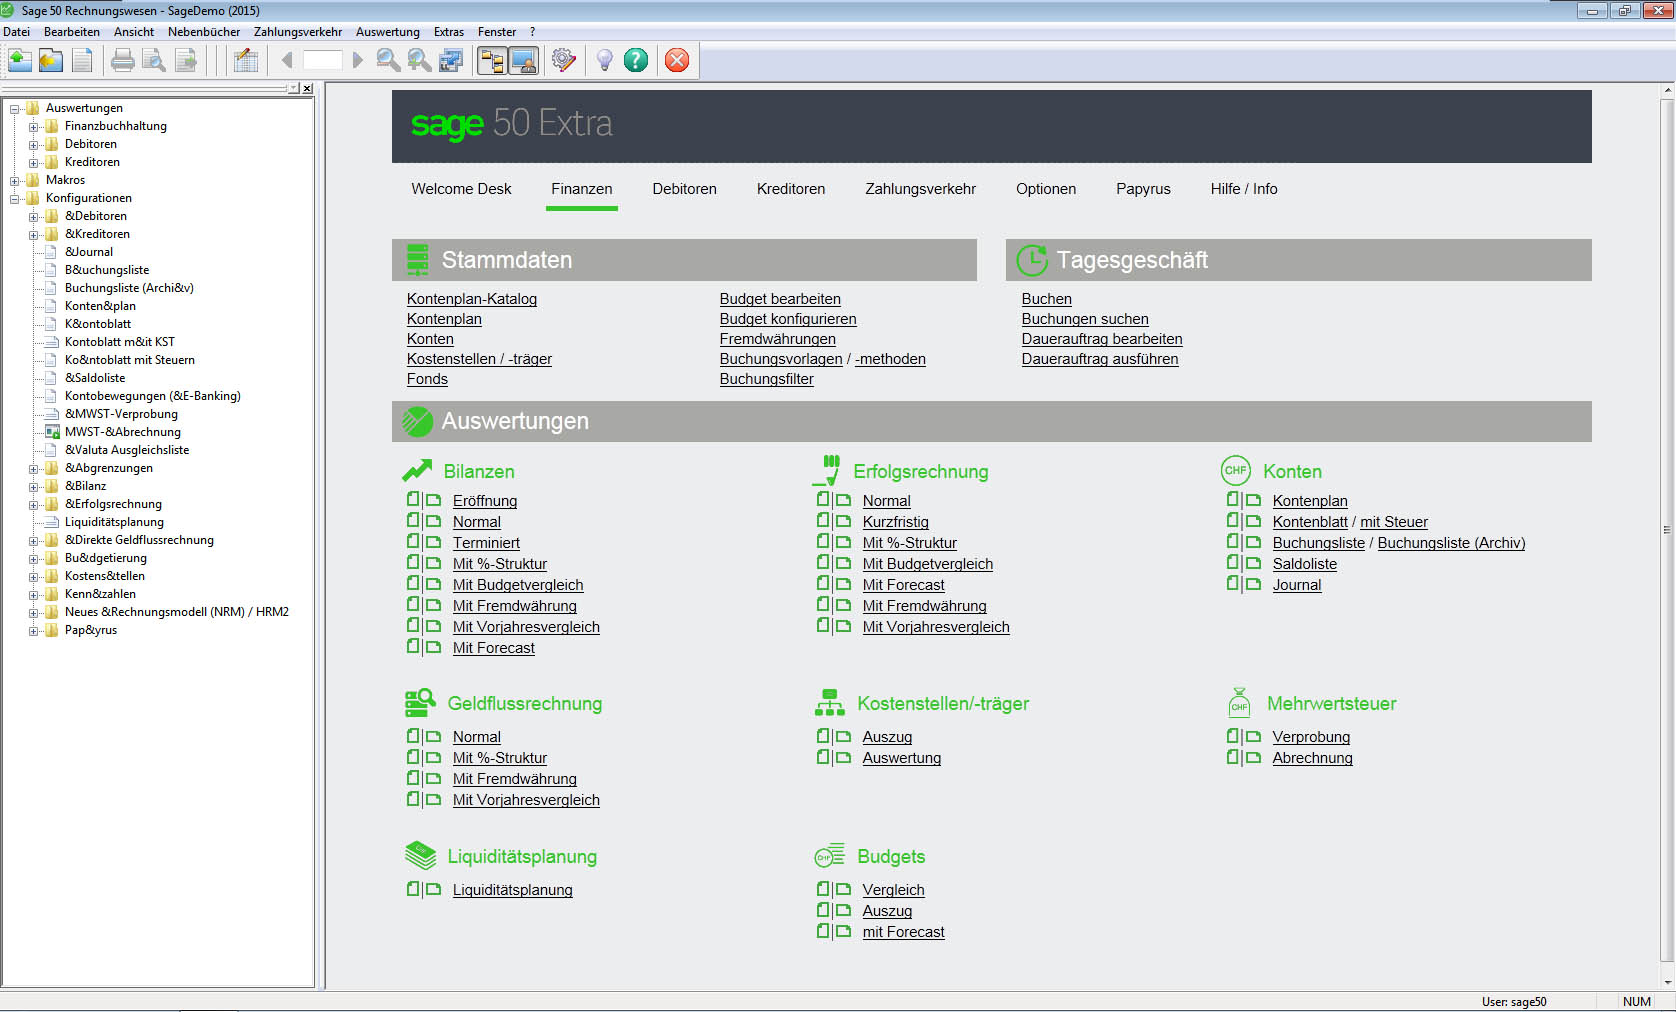Collapse the Konfigurationen tree node

[15, 198]
